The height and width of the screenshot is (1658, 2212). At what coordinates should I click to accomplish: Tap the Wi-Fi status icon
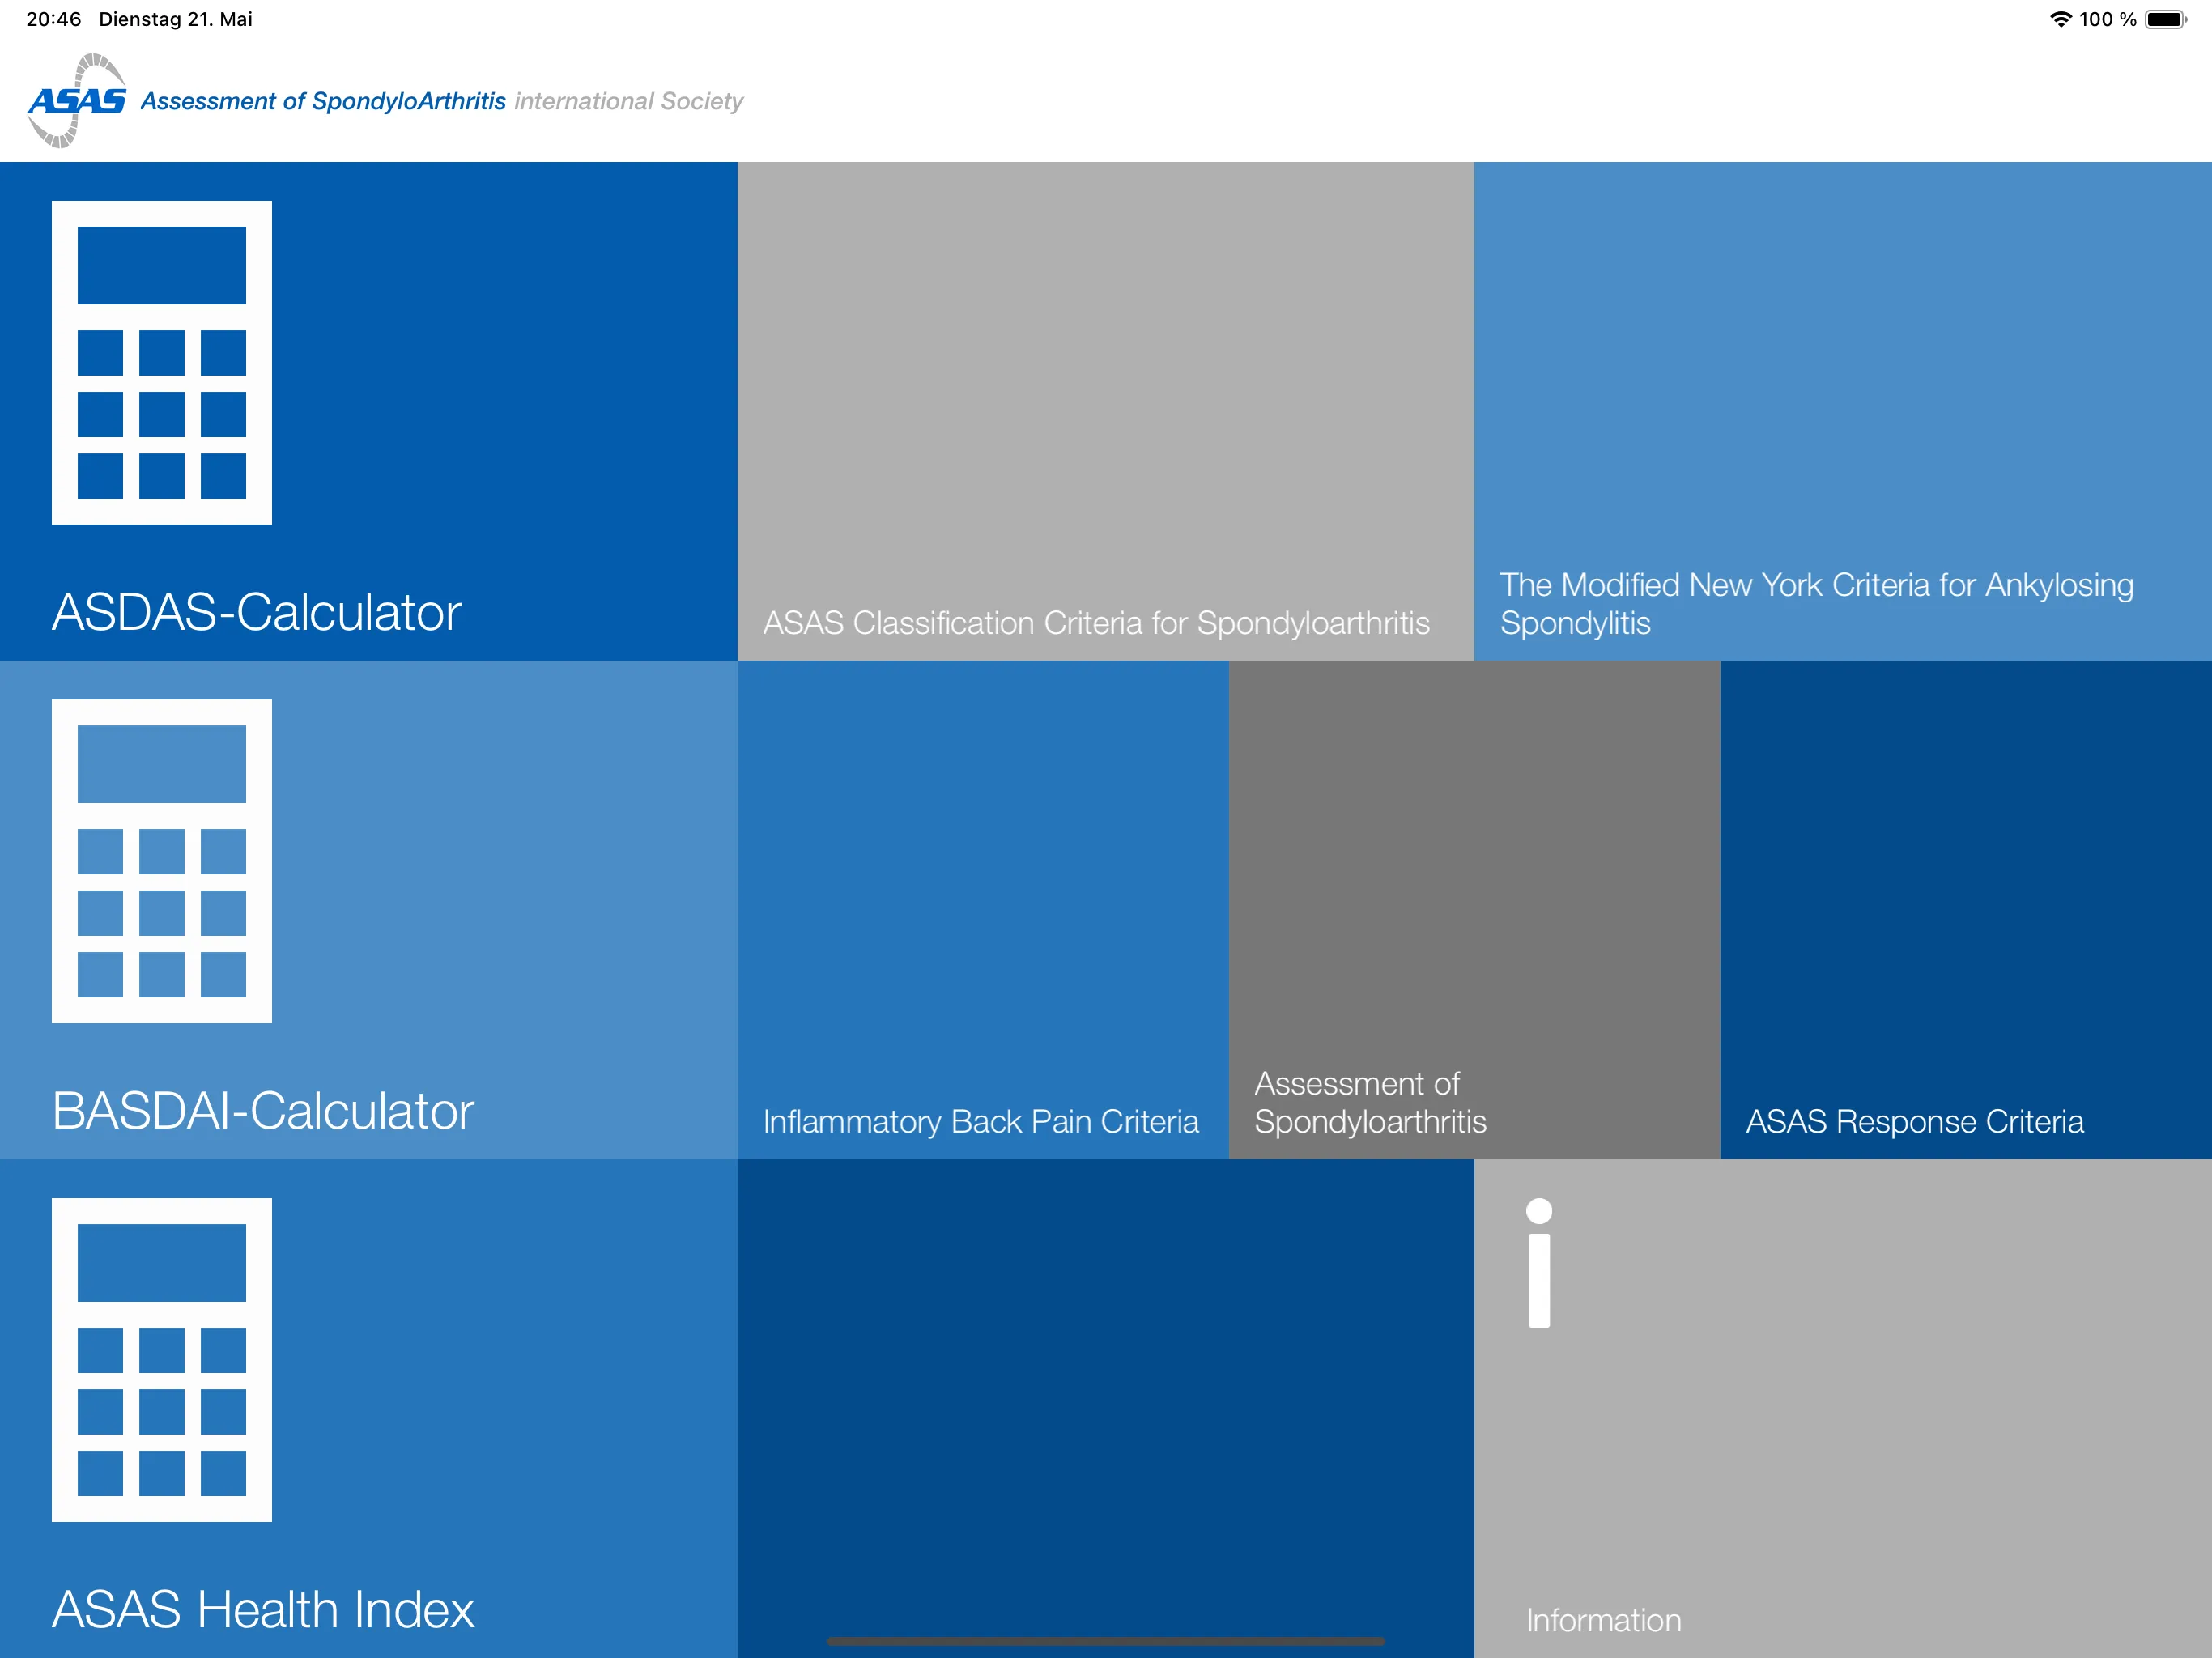click(x=2061, y=19)
